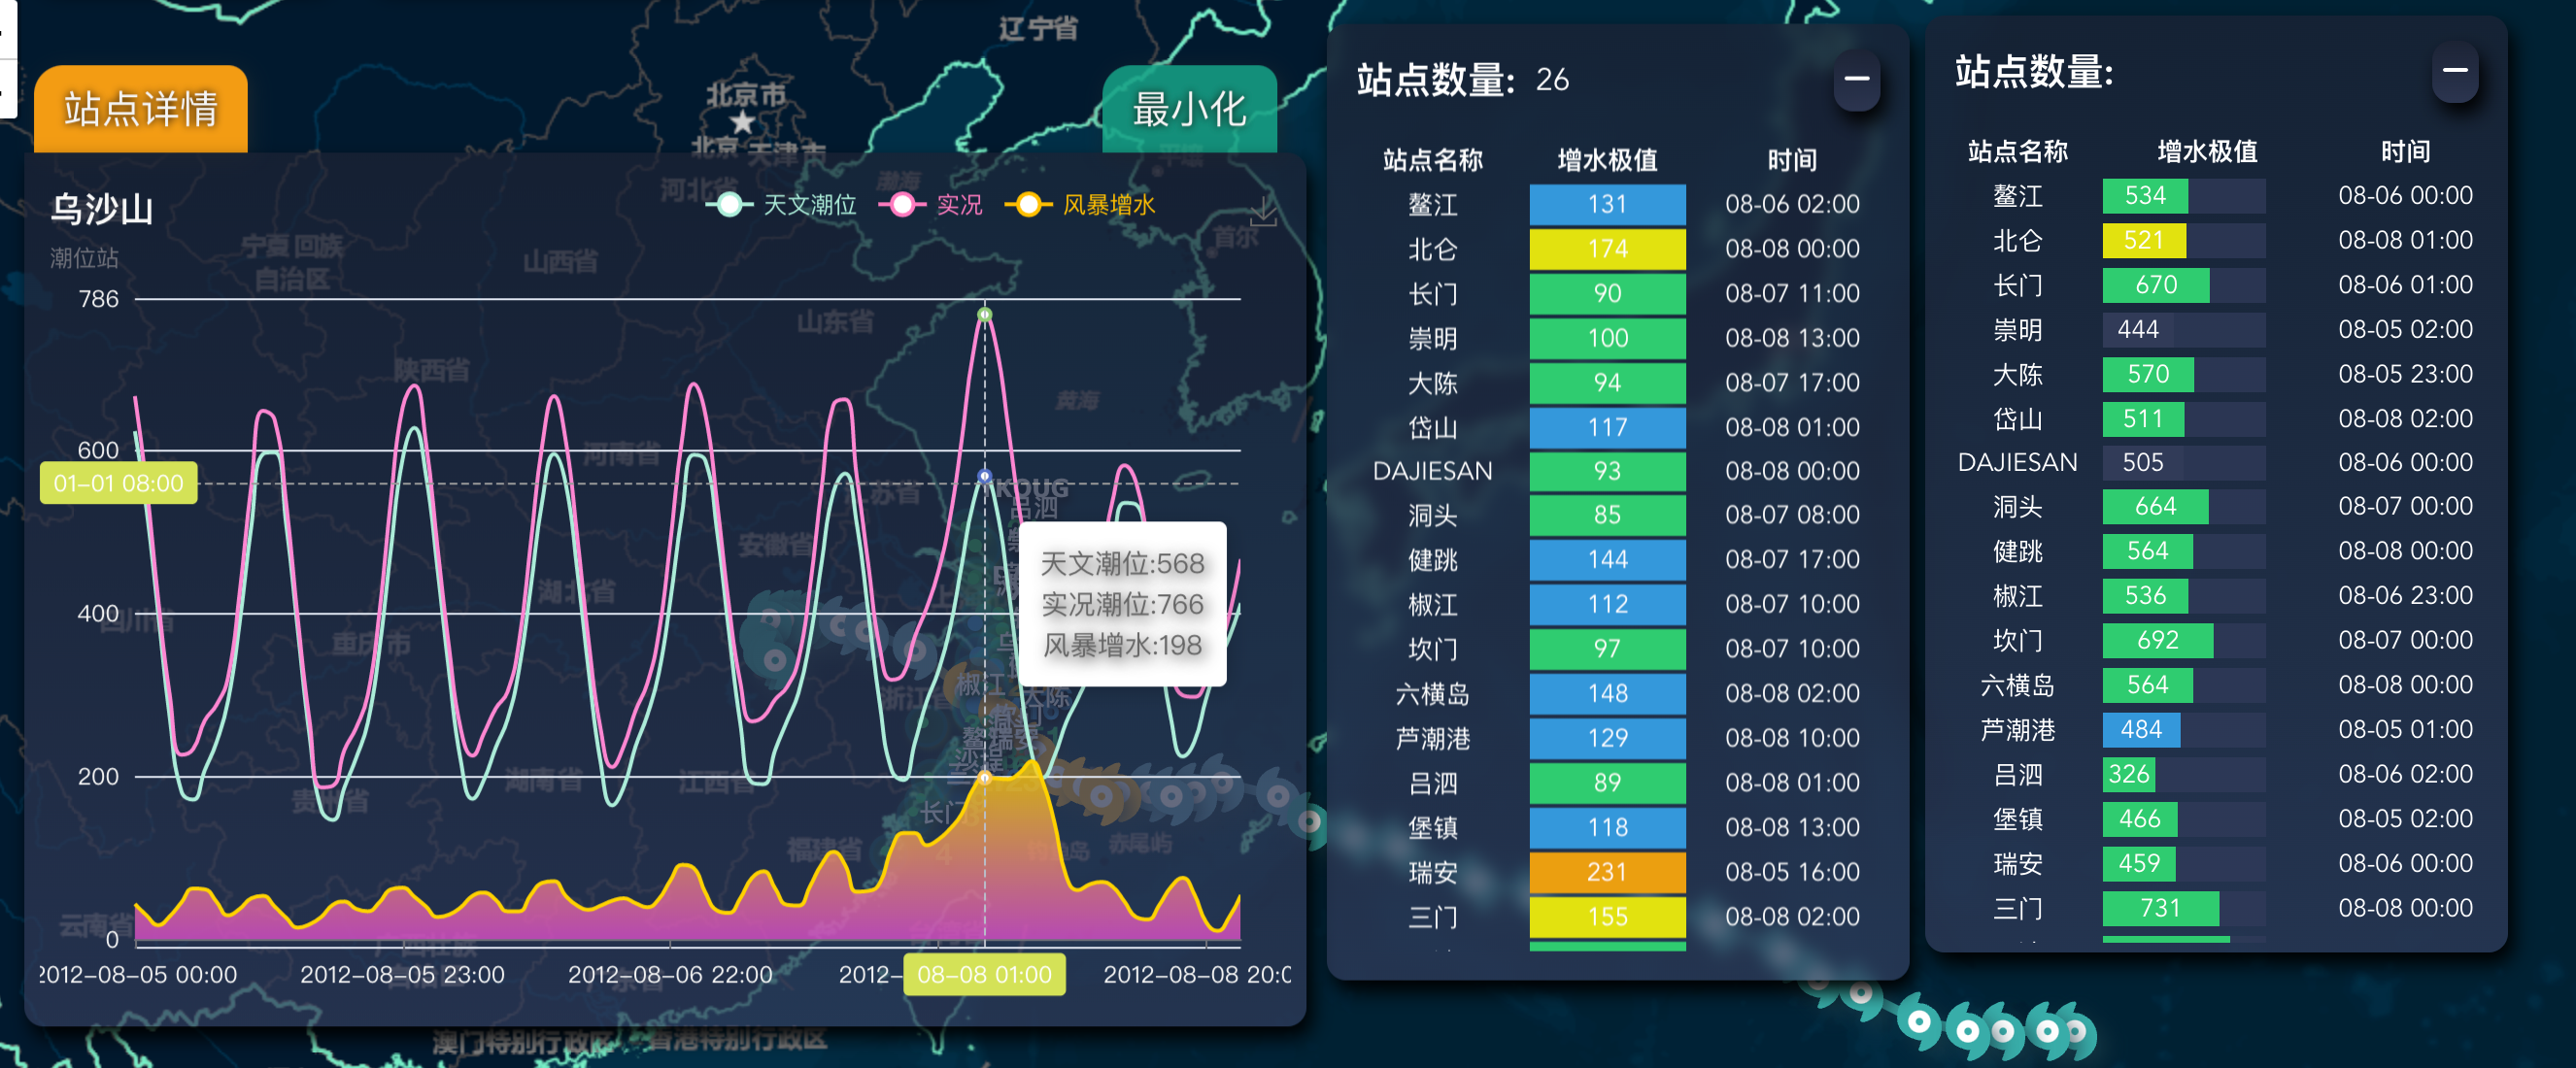Click 芦潮港 blue bar value 484
Screen dimensions: 2576x1068
click(x=2140, y=730)
